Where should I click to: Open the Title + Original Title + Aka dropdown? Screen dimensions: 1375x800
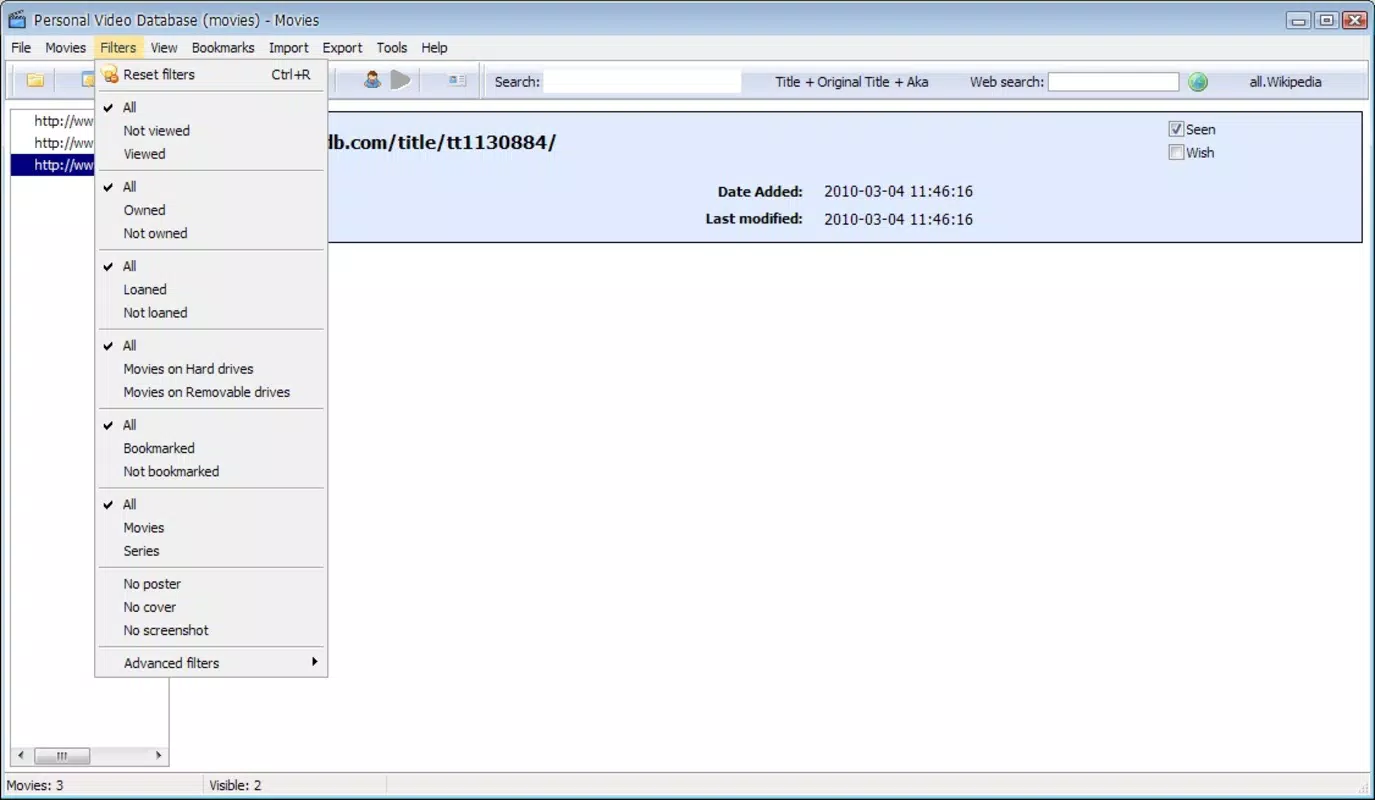[852, 82]
